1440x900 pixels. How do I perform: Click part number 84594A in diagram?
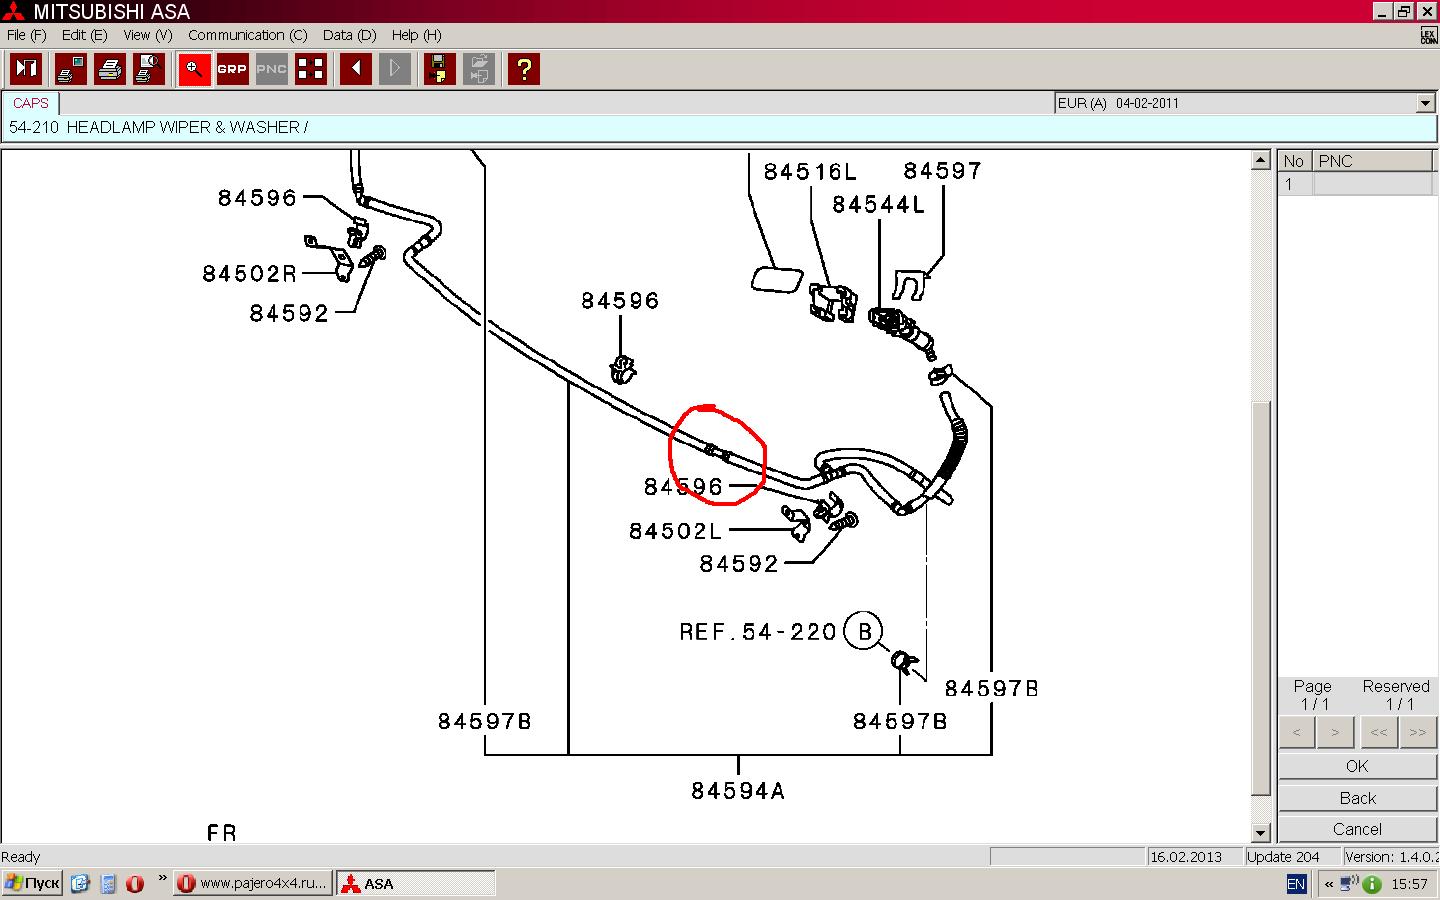pos(738,791)
